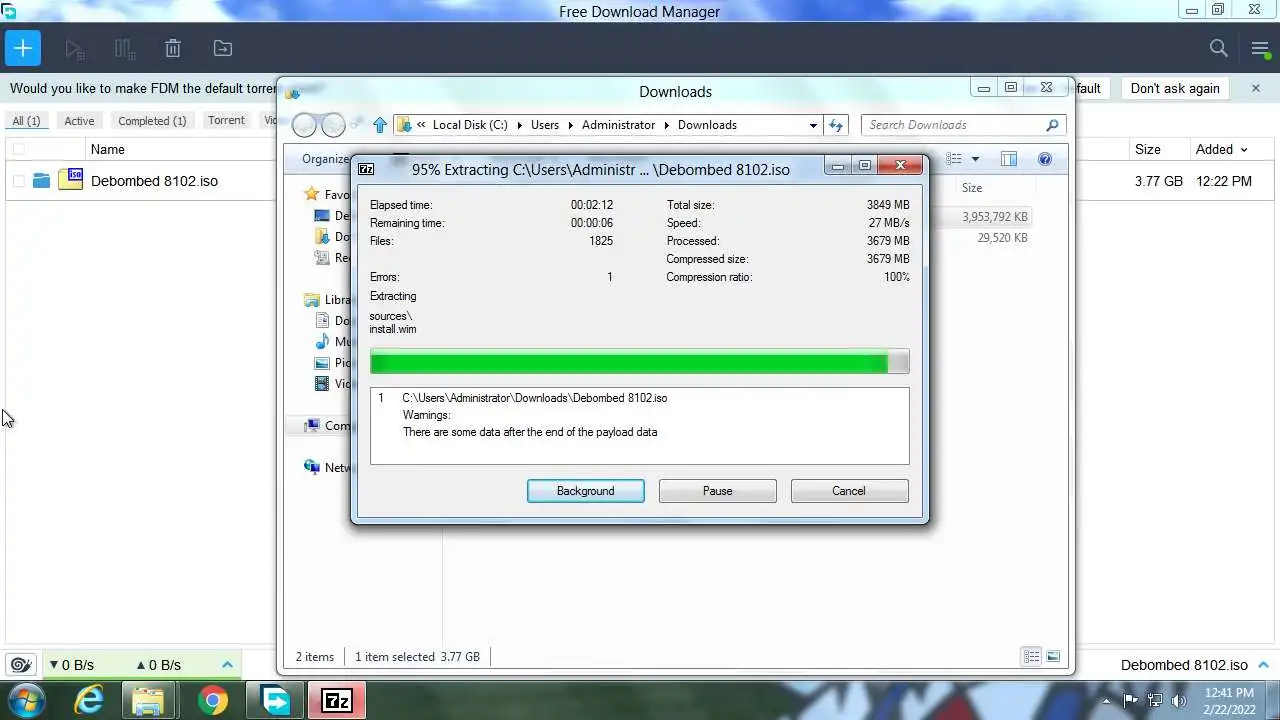The image size is (1280, 720).
Task: Click the Background button in 7-Zip
Action: coord(586,491)
